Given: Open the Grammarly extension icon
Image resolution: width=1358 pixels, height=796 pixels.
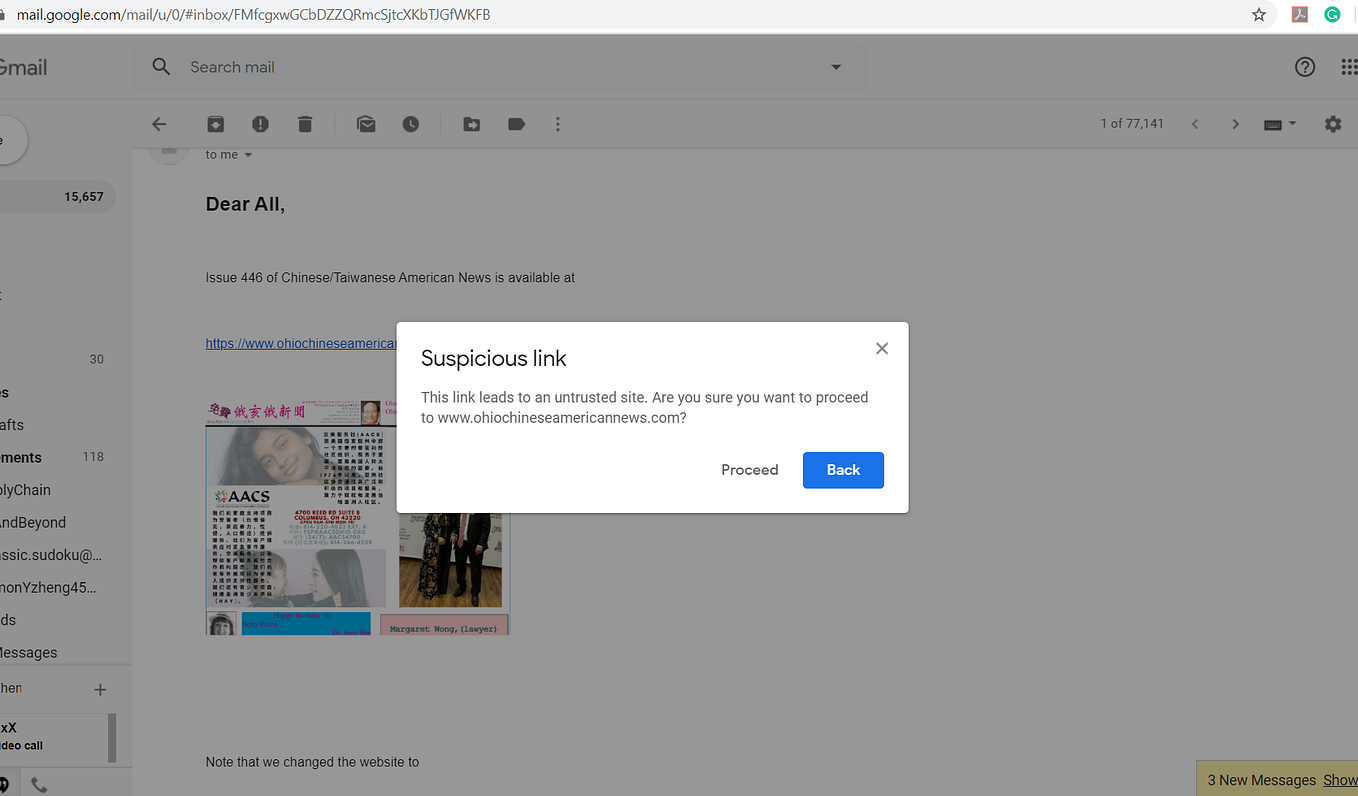Looking at the screenshot, I should [1331, 14].
